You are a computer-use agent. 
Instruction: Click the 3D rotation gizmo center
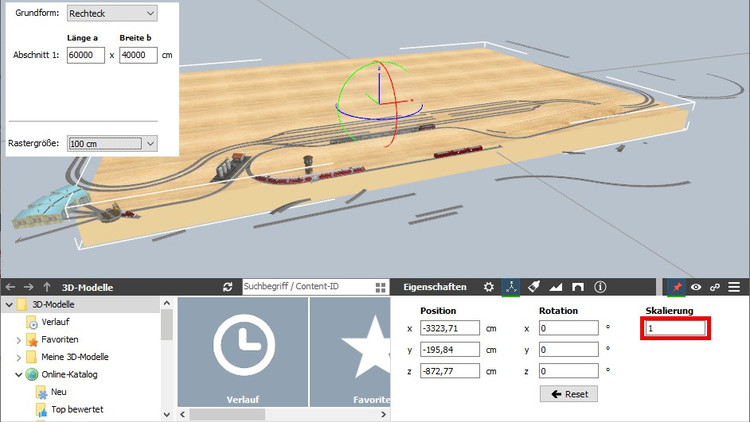pos(379,103)
